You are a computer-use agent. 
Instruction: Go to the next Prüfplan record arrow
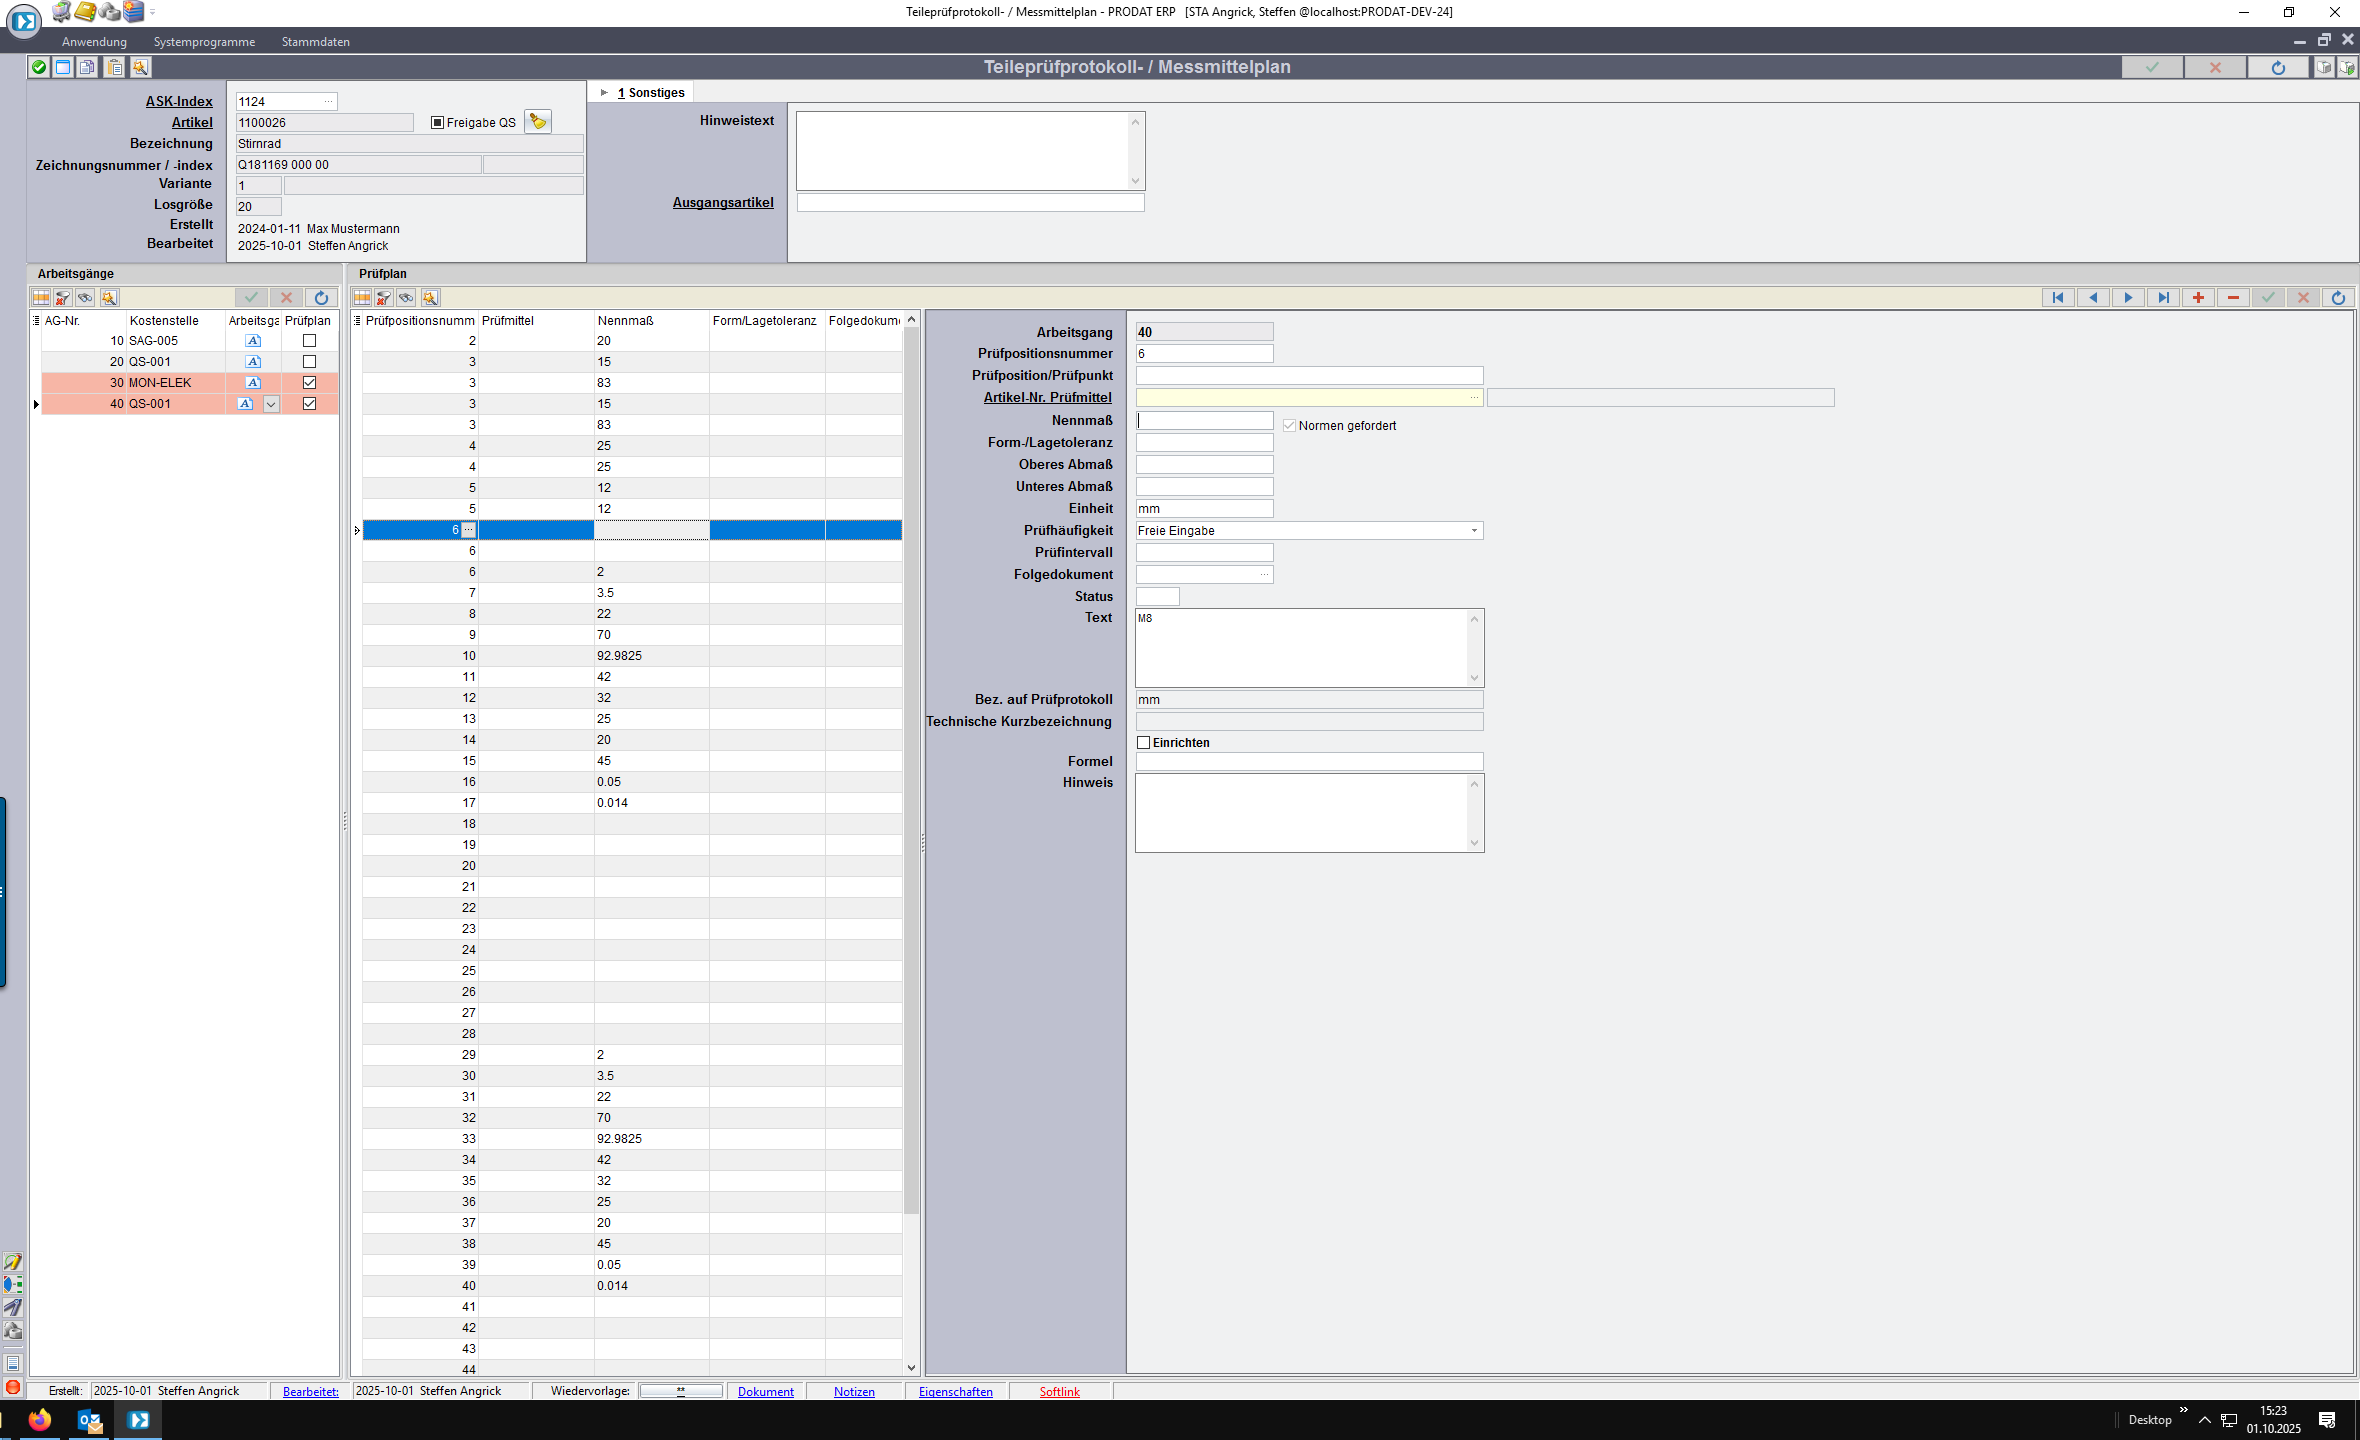(2128, 298)
